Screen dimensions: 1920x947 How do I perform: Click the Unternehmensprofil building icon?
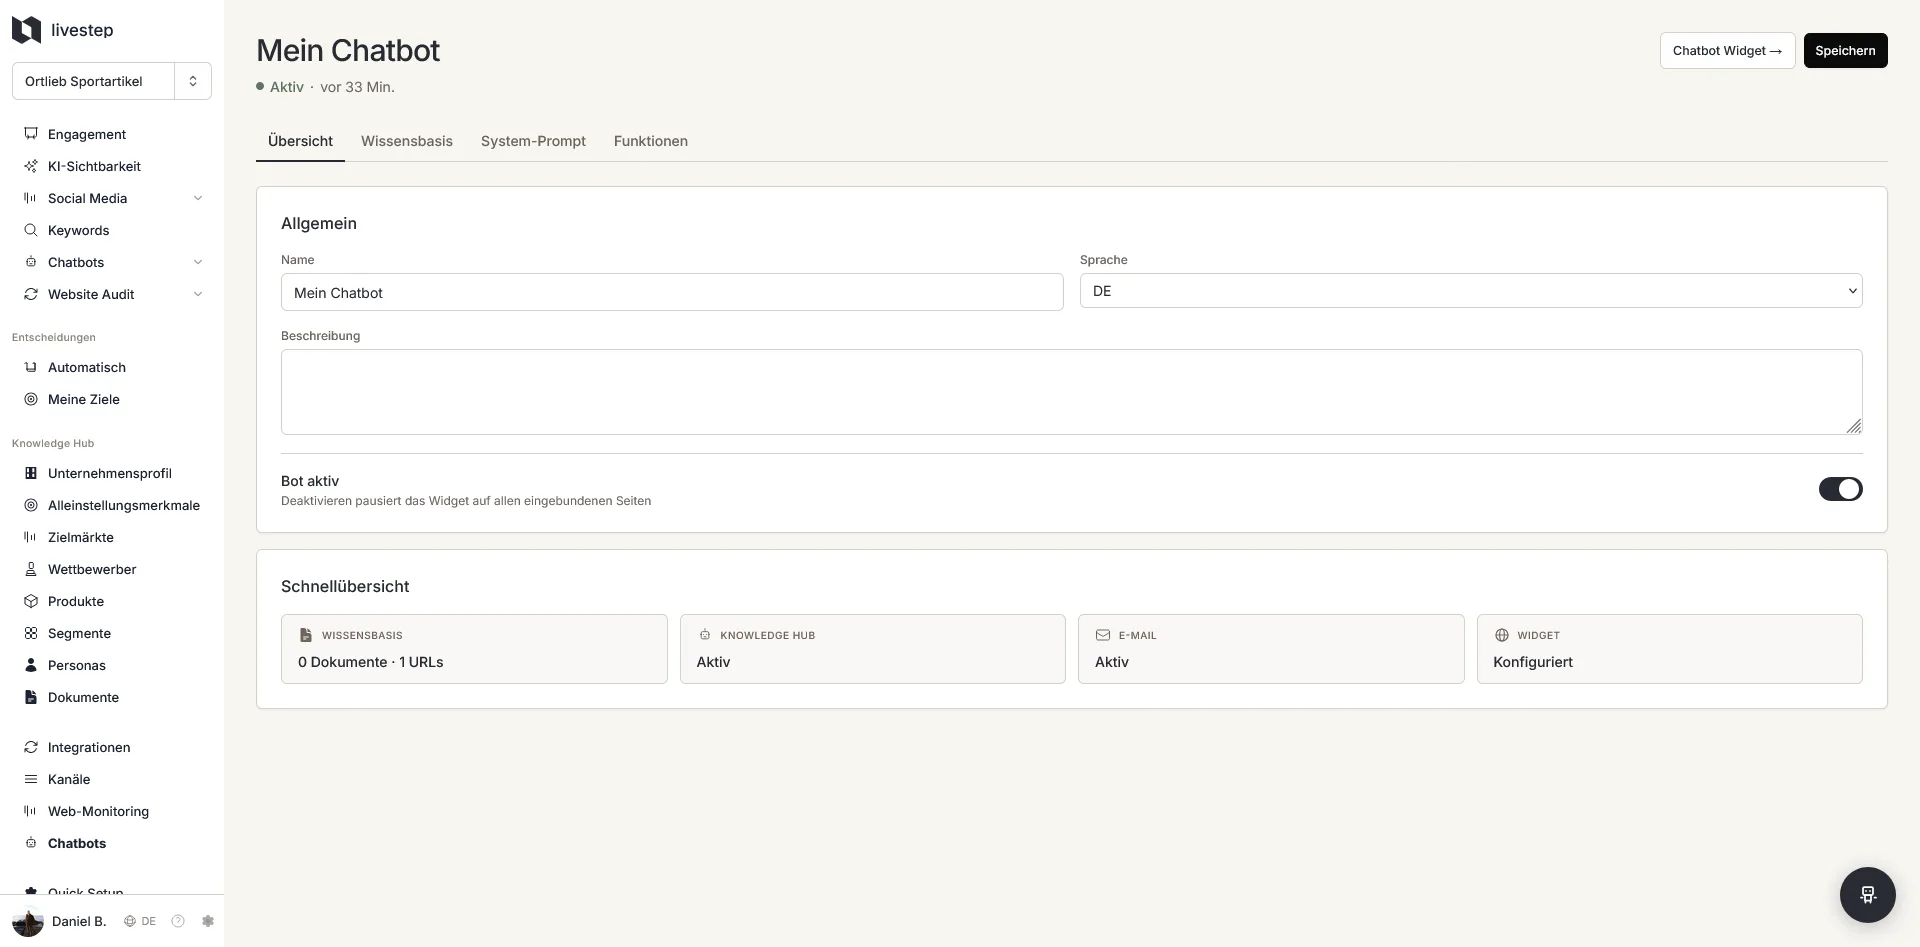pos(31,473)
